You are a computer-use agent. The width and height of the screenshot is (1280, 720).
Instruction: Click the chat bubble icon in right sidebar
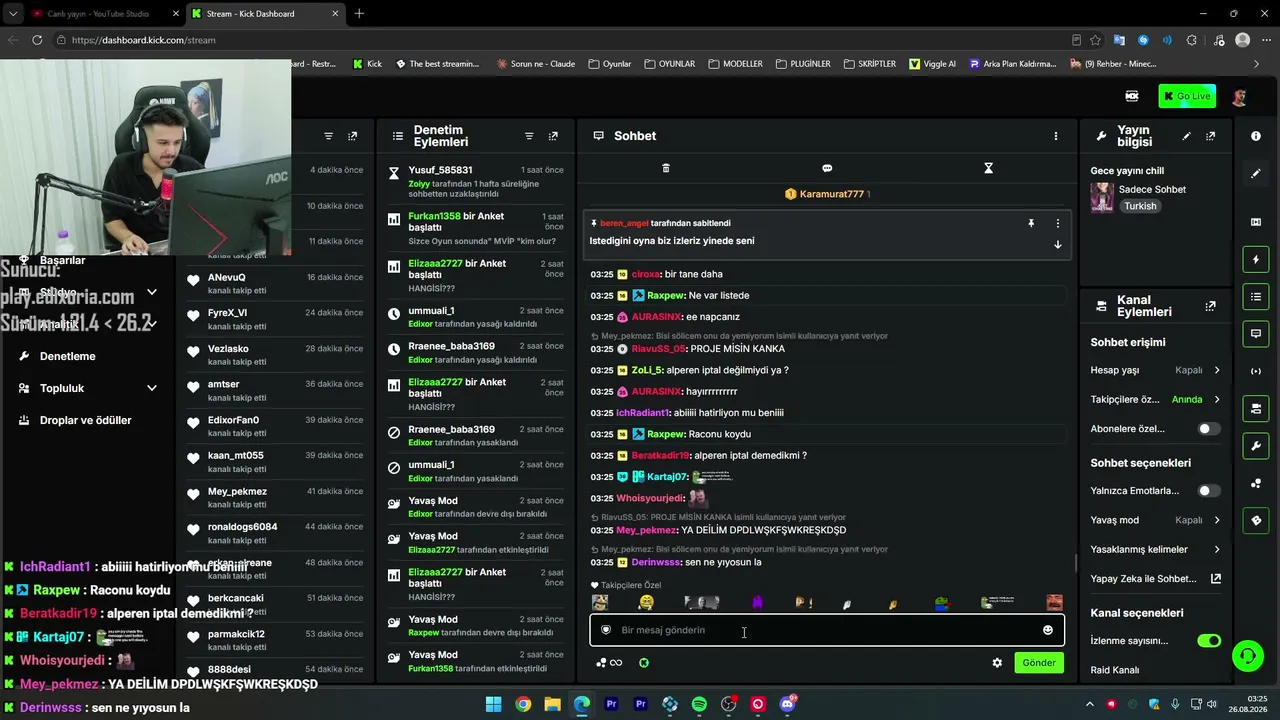point(1257,334)
